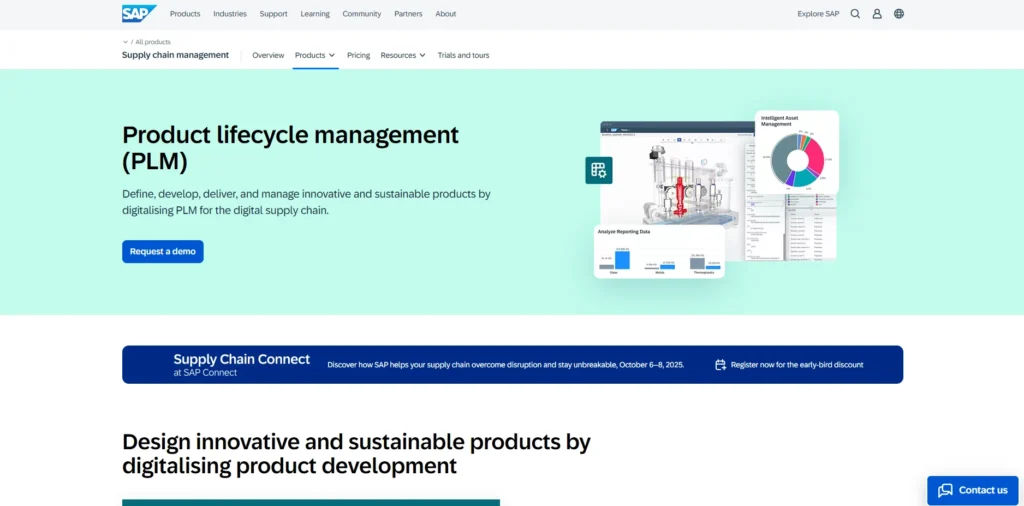Expand the Resources dropdown chevron
Screen dimensions: 1024x506
pos(423,55)
